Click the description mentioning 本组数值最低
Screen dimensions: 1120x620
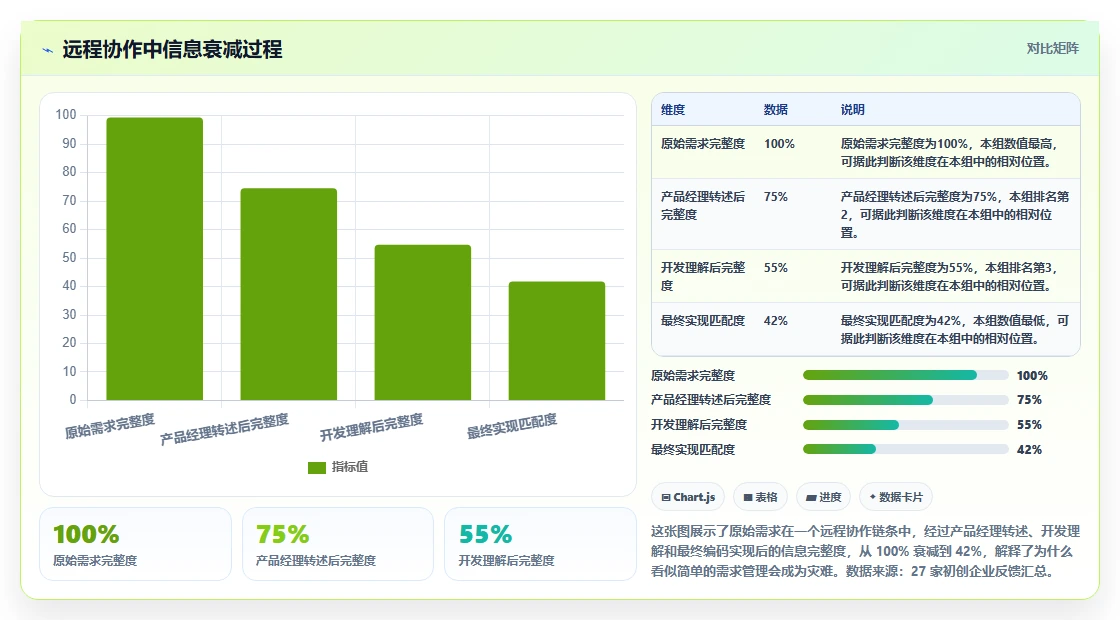tap(954, 329)
